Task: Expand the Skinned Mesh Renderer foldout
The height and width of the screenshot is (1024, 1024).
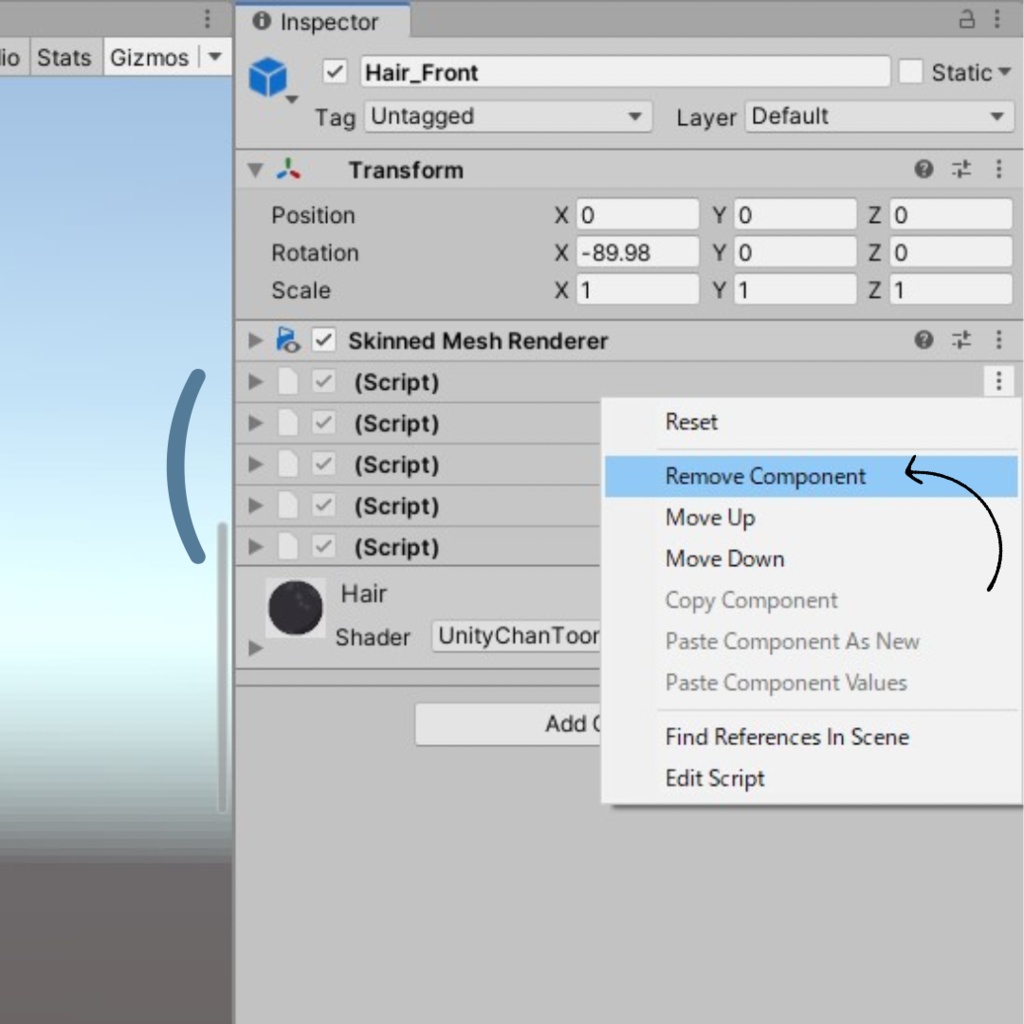Action: 255,340
